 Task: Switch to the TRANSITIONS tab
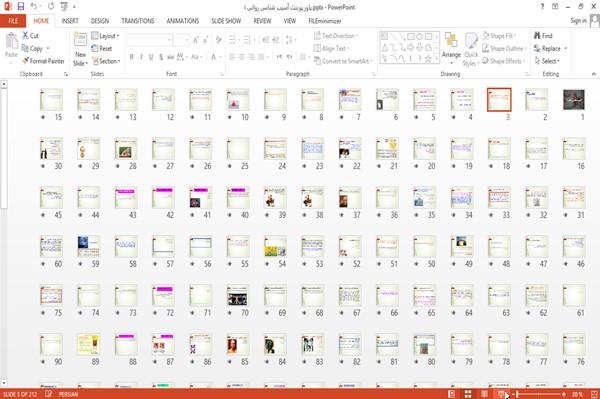[138, 21]
